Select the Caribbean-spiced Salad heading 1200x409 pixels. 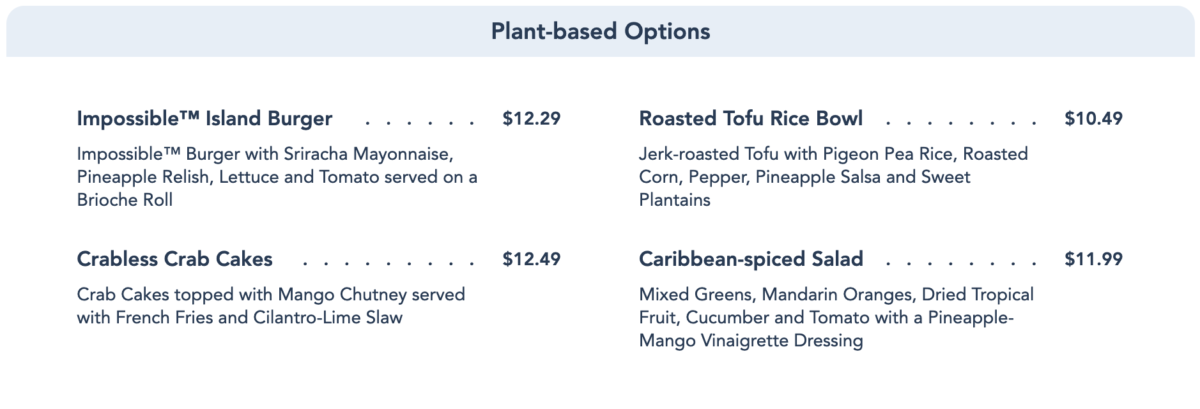pyautogui.click(x=750, y=259)
